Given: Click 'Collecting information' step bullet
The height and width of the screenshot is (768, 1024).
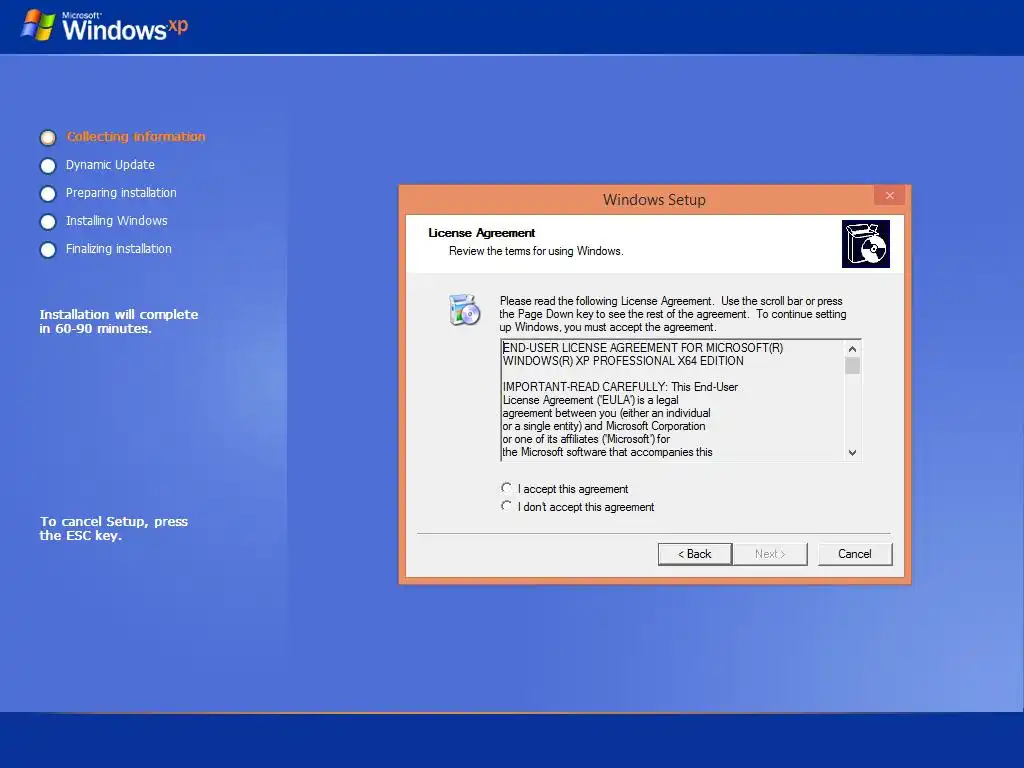Looking at the screenshot, I should tap(48, 138).
